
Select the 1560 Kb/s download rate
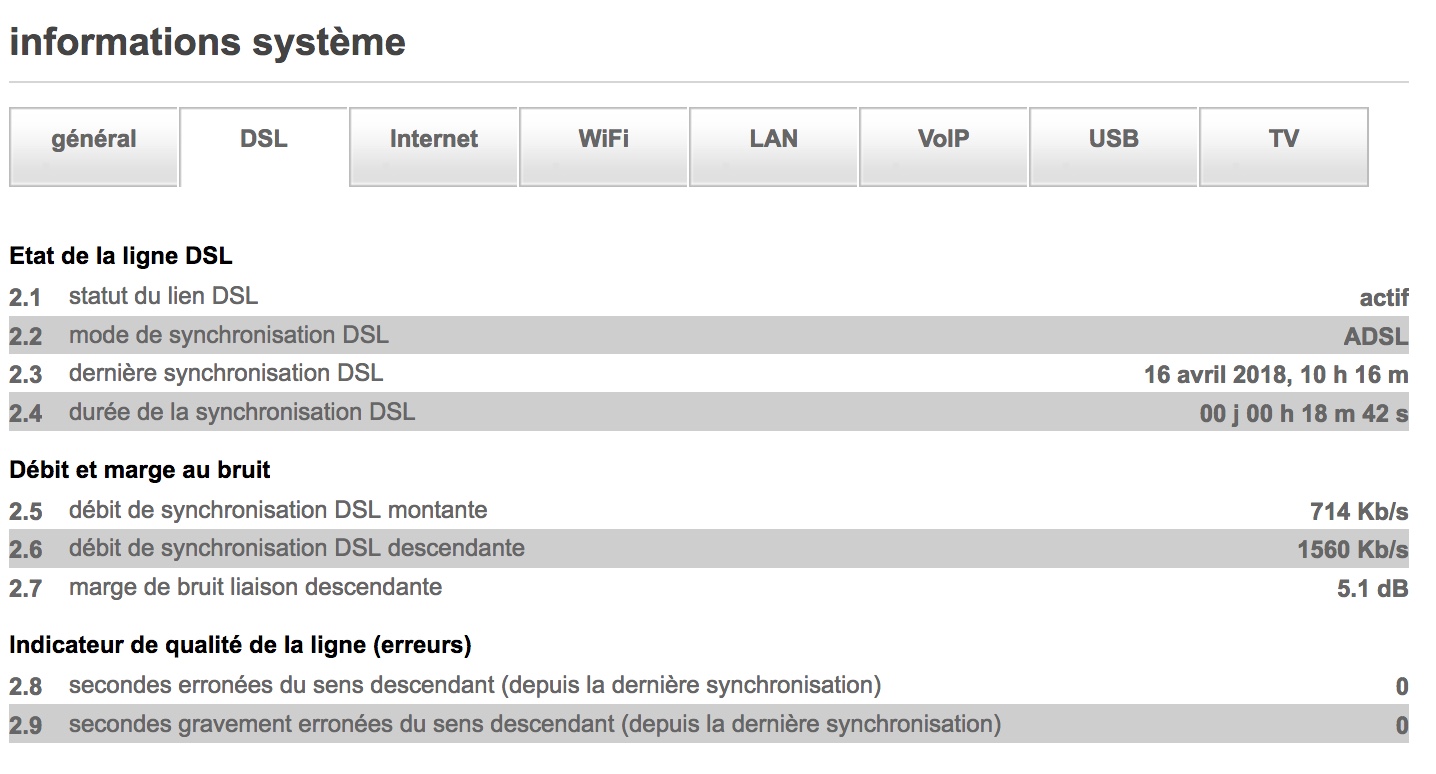[1353, 550]
